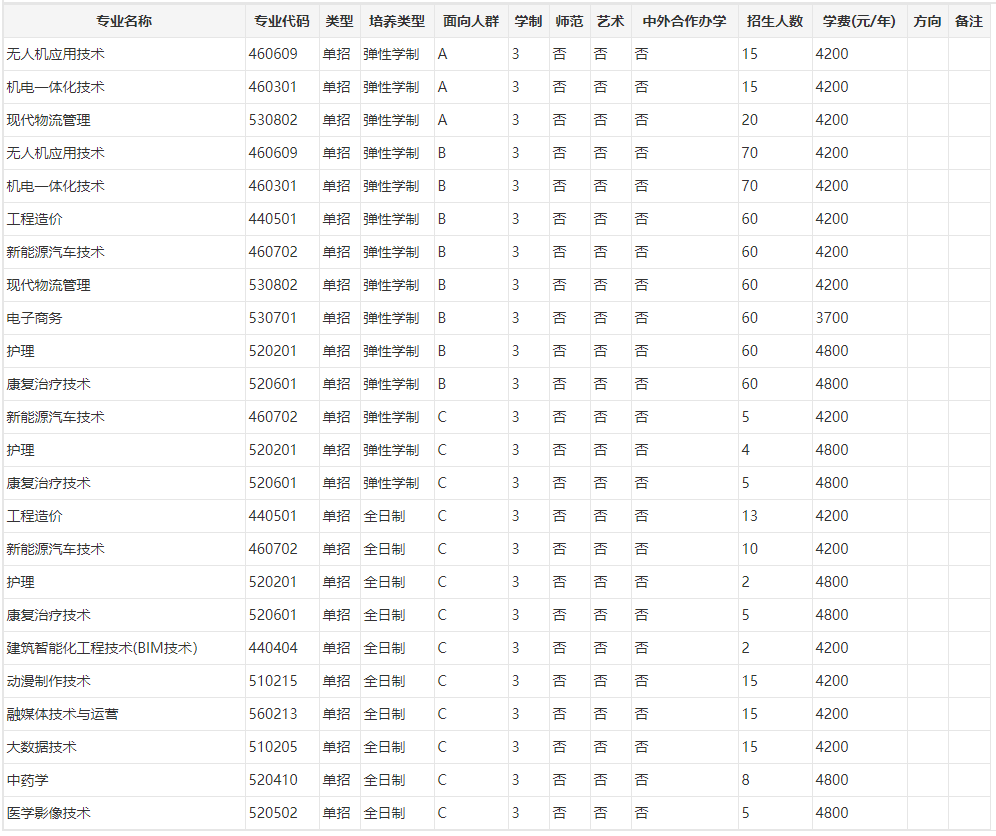Select major code 510205
The height and width of the screenshot is (836, 996).
[x=273, y=747]
